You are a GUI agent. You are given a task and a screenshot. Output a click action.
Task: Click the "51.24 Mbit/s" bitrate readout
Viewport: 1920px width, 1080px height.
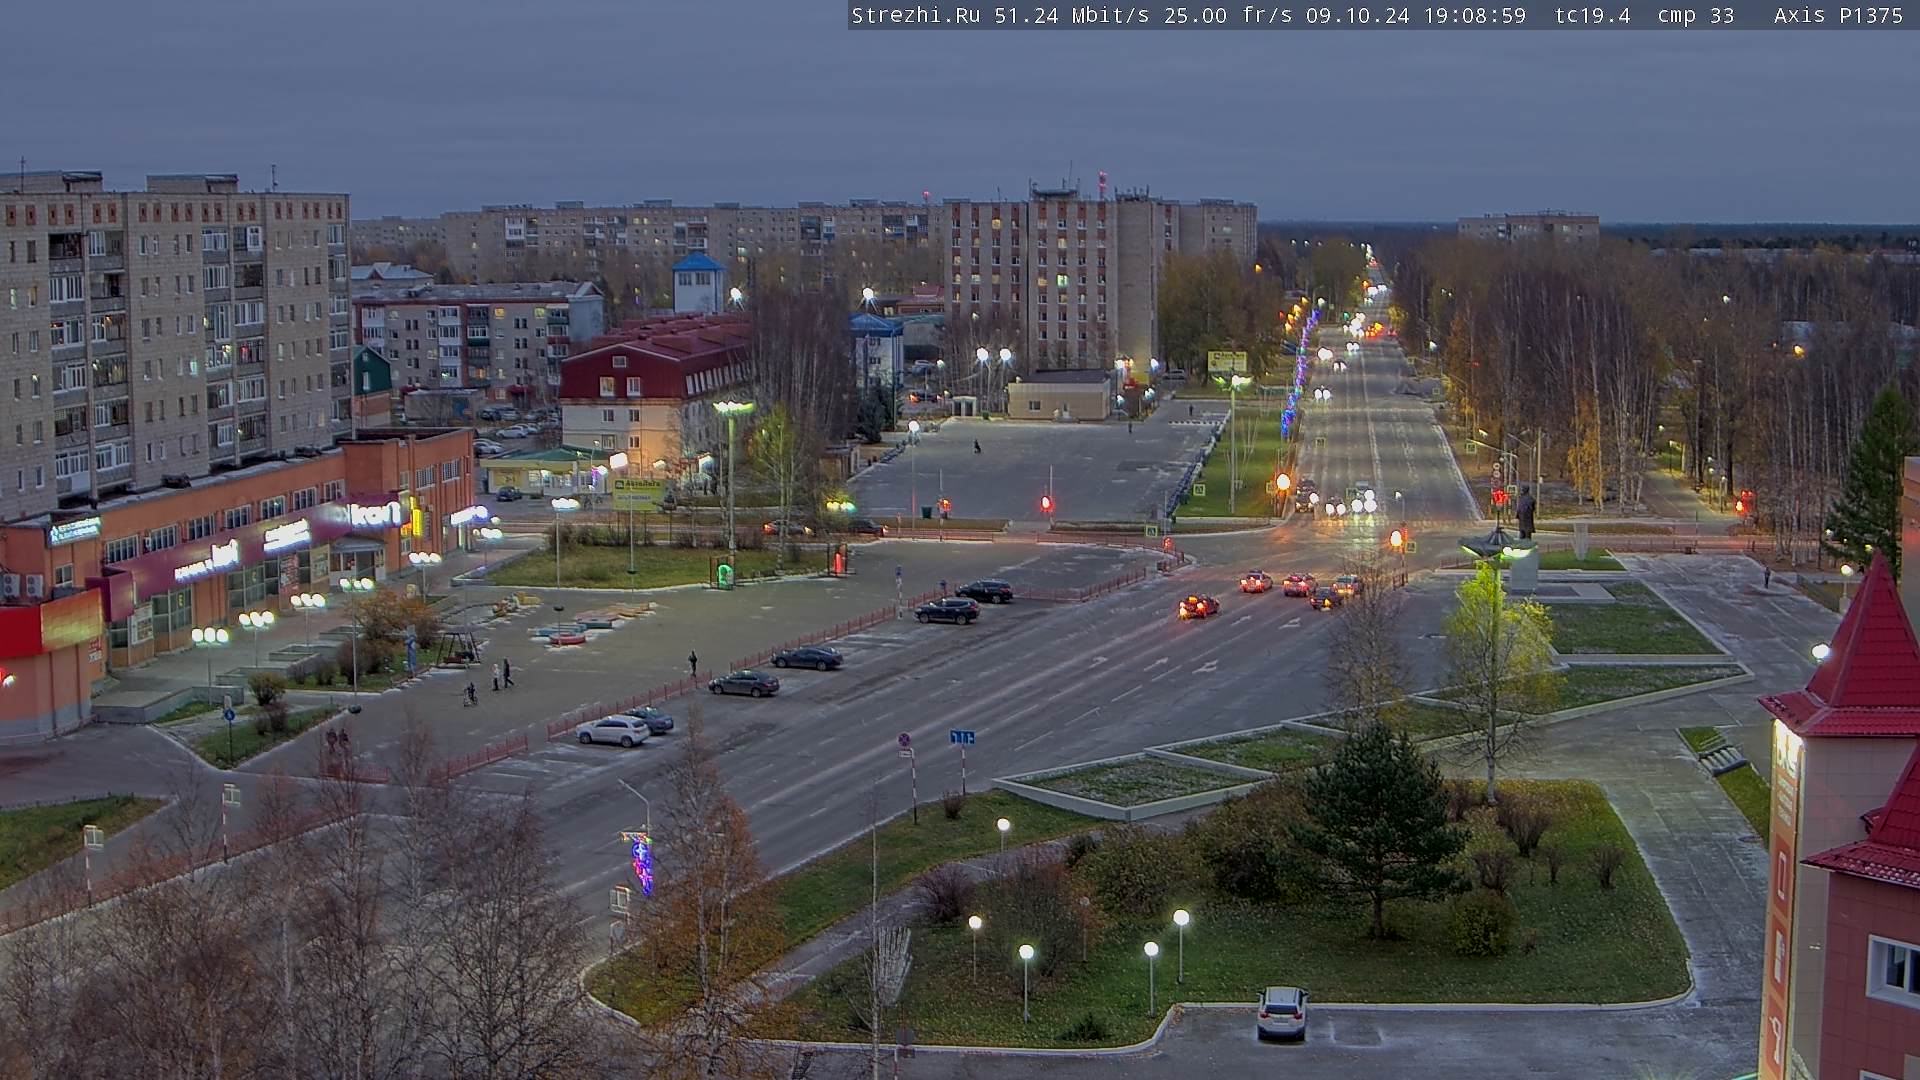[x=1072, y=15]
